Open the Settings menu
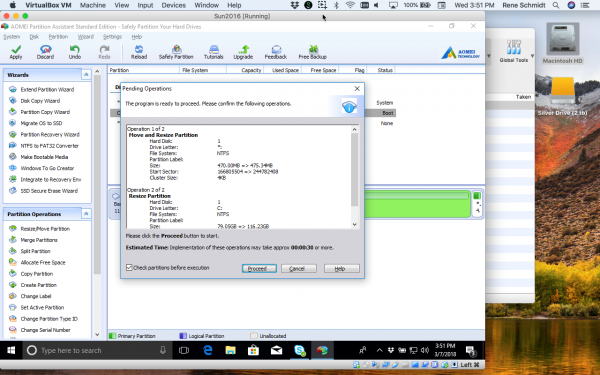This screenshot has width=600, height=375. click(x=112, y=37)
